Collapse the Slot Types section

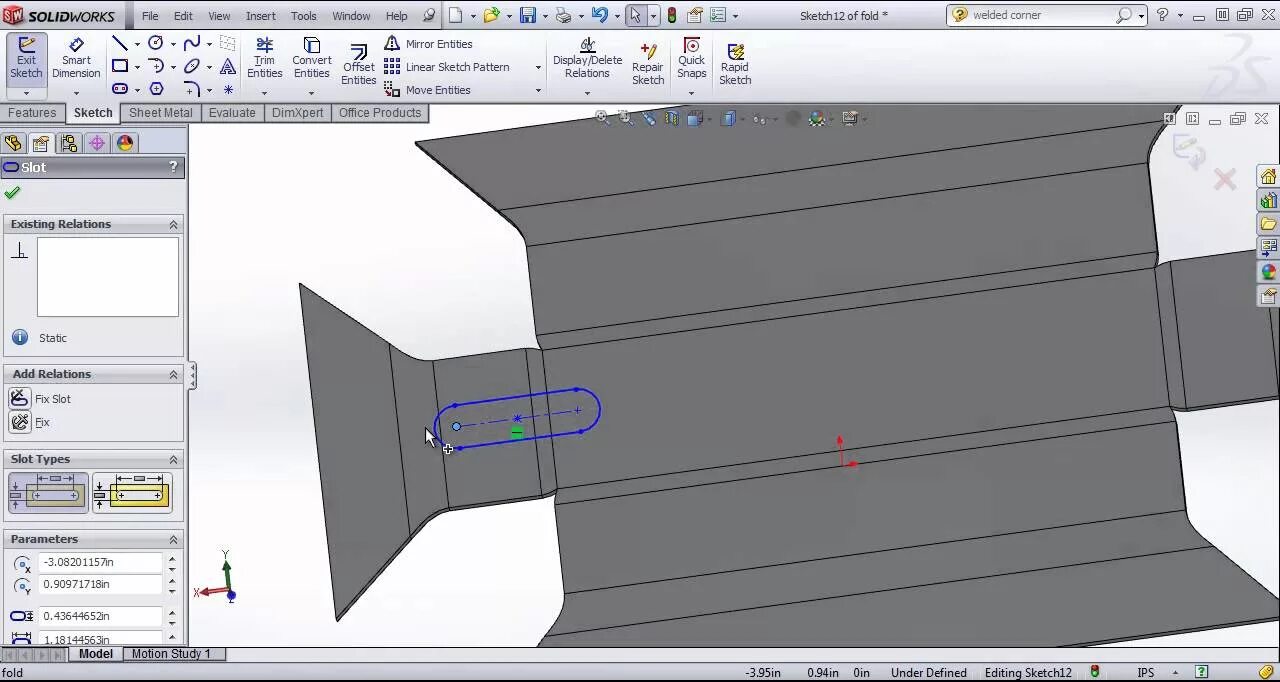tap(173, 459)
